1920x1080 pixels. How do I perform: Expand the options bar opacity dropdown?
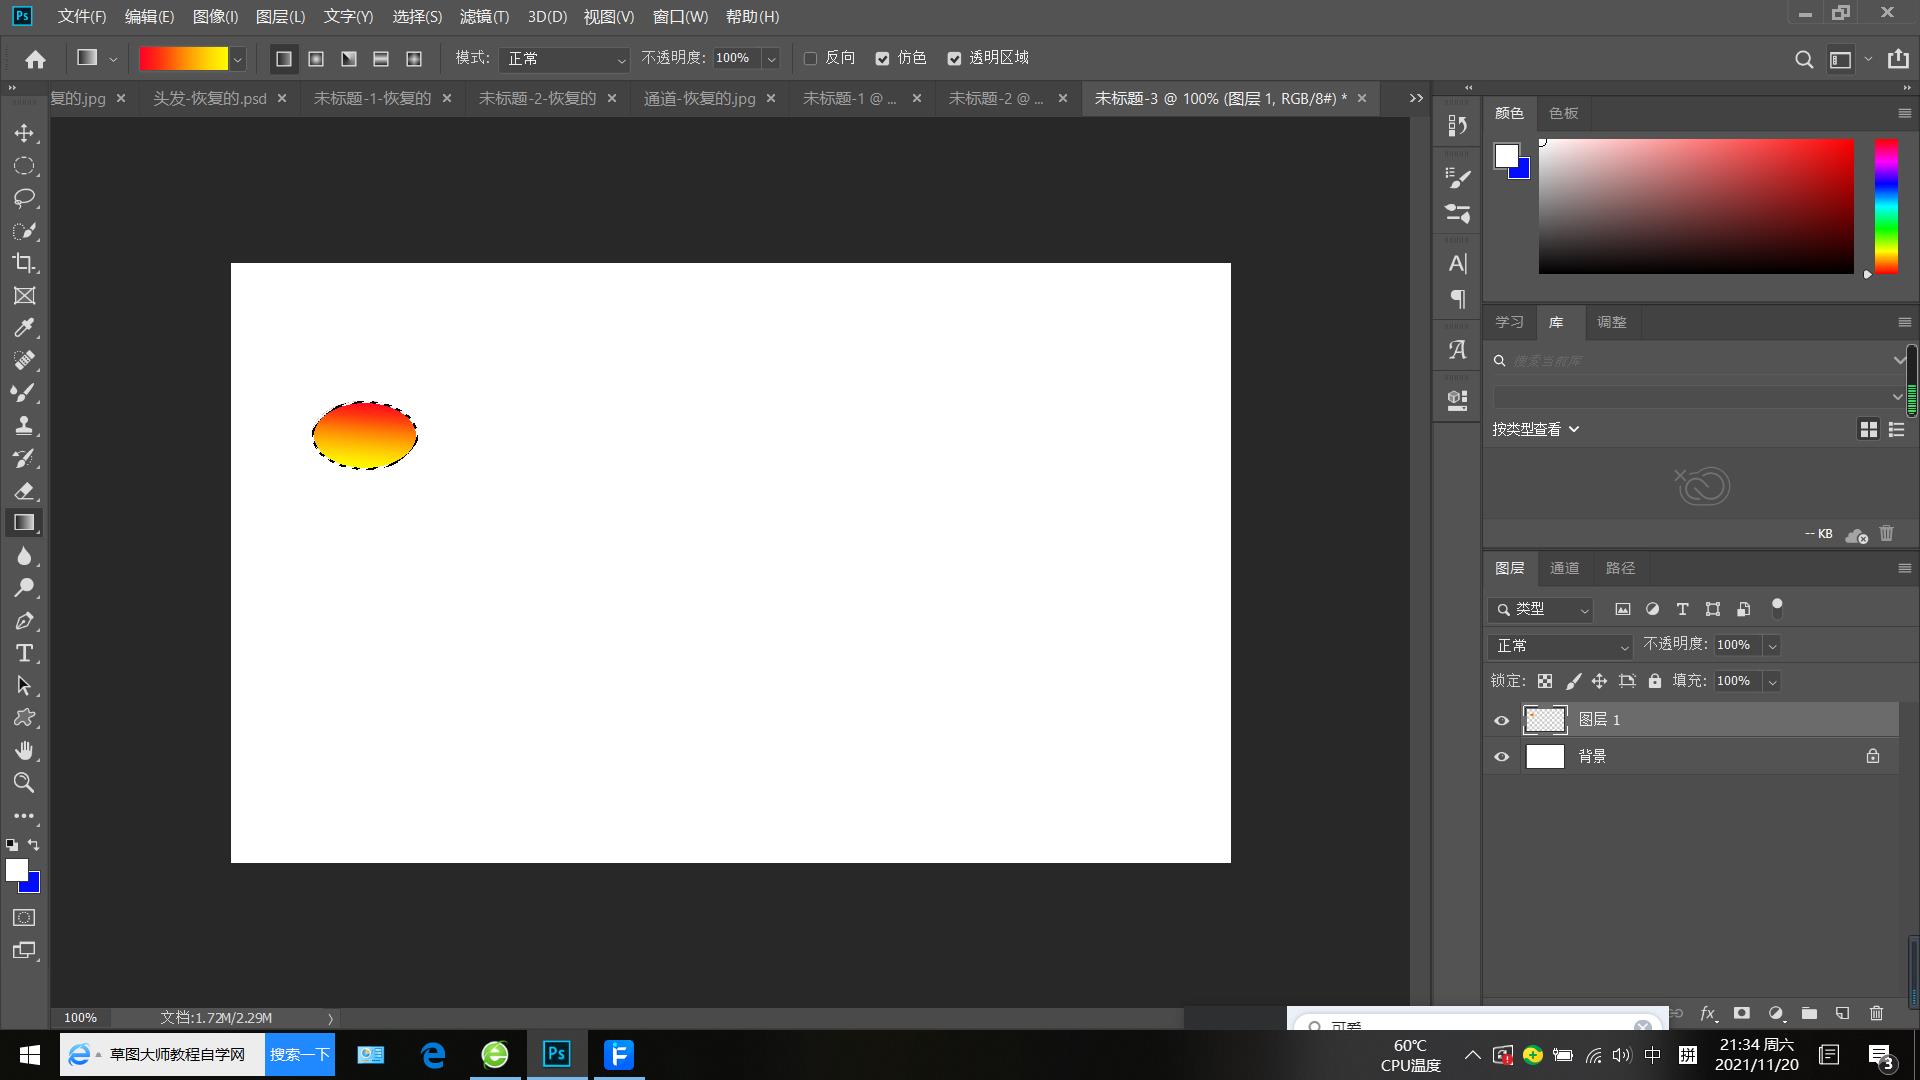point(771,59)
